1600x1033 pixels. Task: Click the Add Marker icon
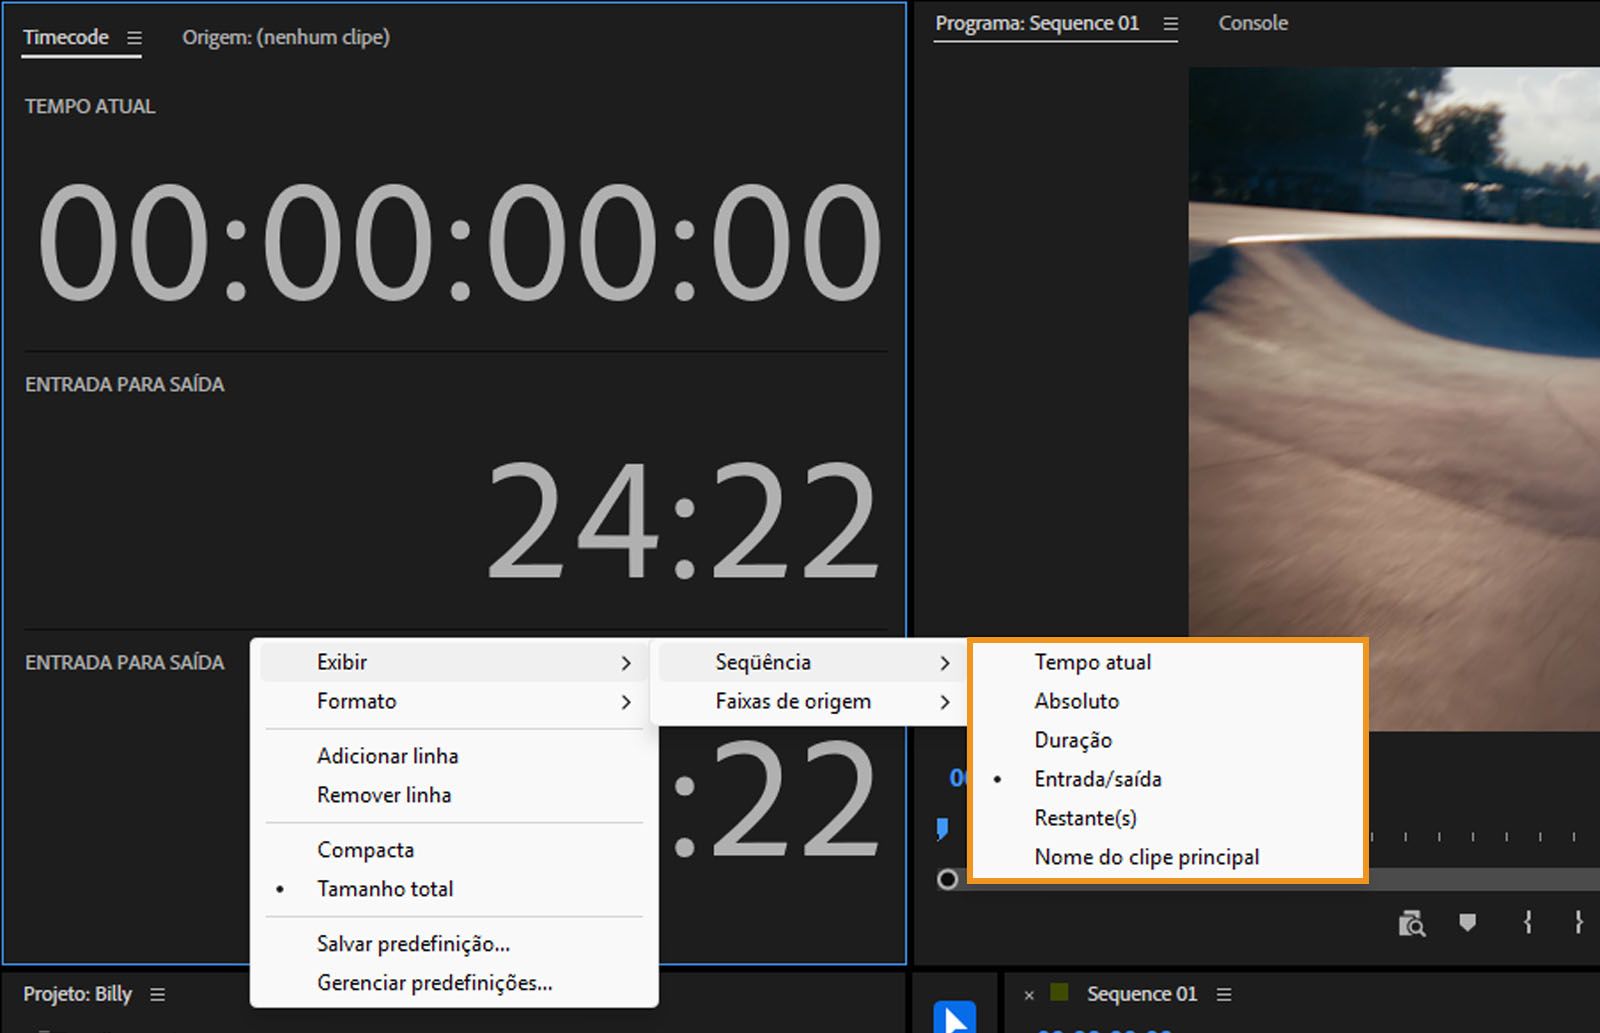pyautogui.click(x=1466, y=921)
